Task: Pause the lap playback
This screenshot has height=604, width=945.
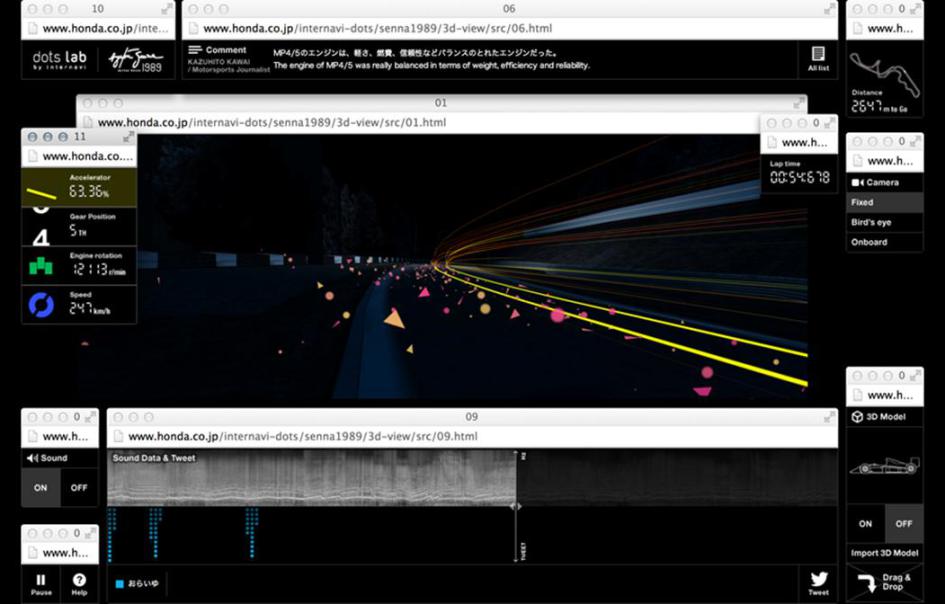Action: pos(41,583)
